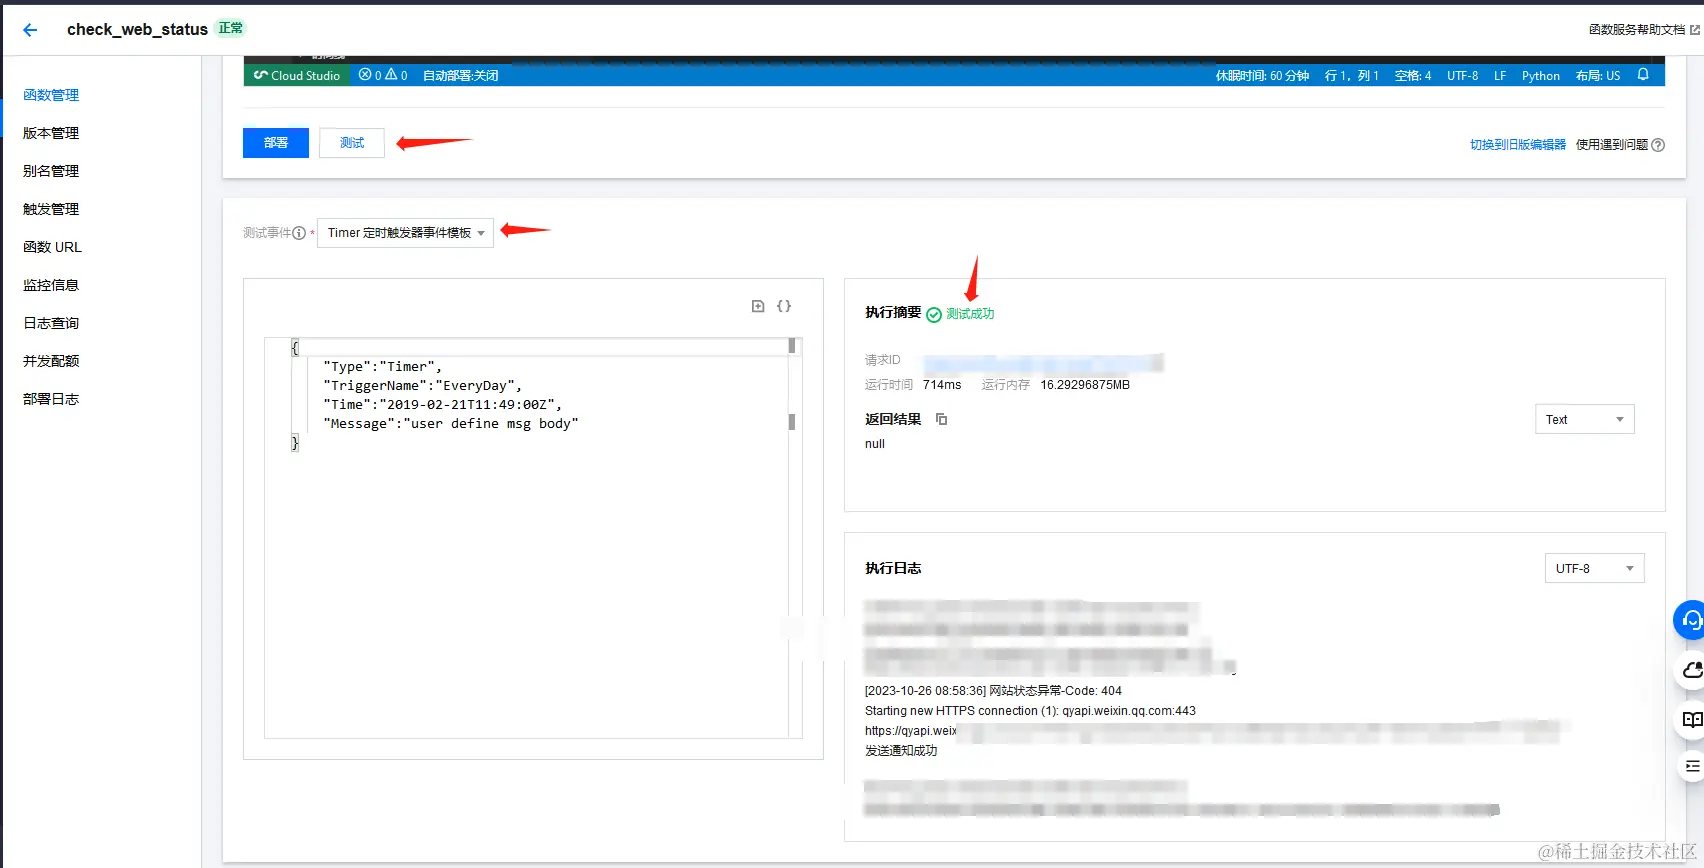Click the notification bell in the status bar
This screenshot has height=868, width=1704.
click(x=1643, y=75)
